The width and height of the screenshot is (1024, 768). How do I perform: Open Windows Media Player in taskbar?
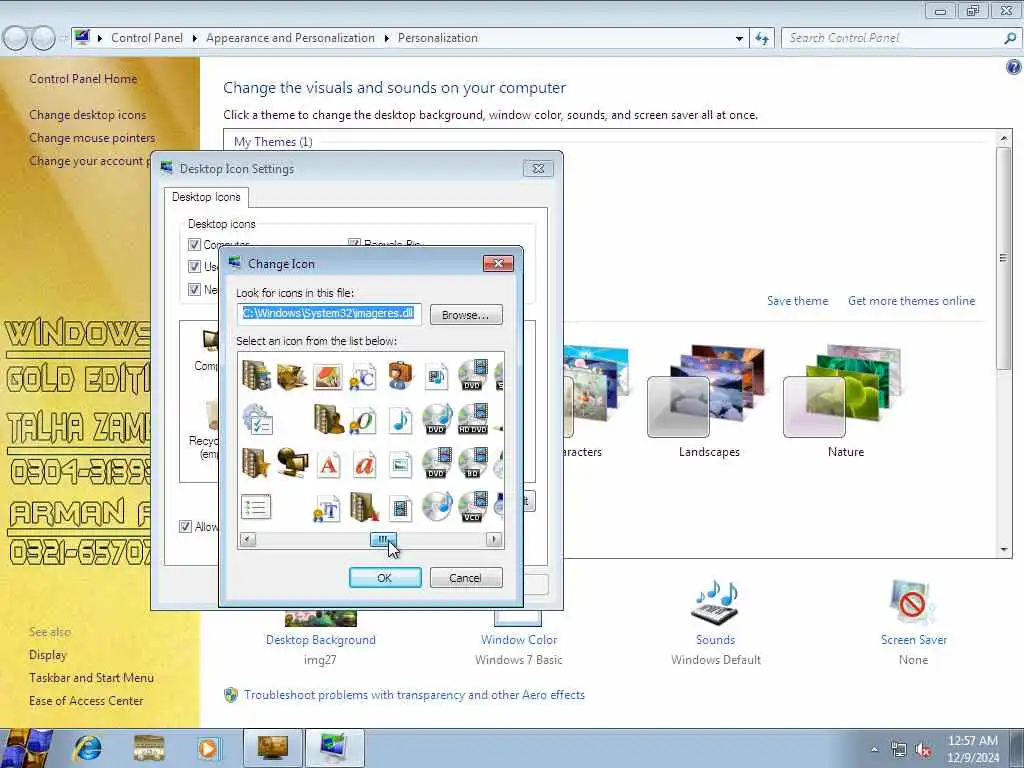click(x=208, y=748)
